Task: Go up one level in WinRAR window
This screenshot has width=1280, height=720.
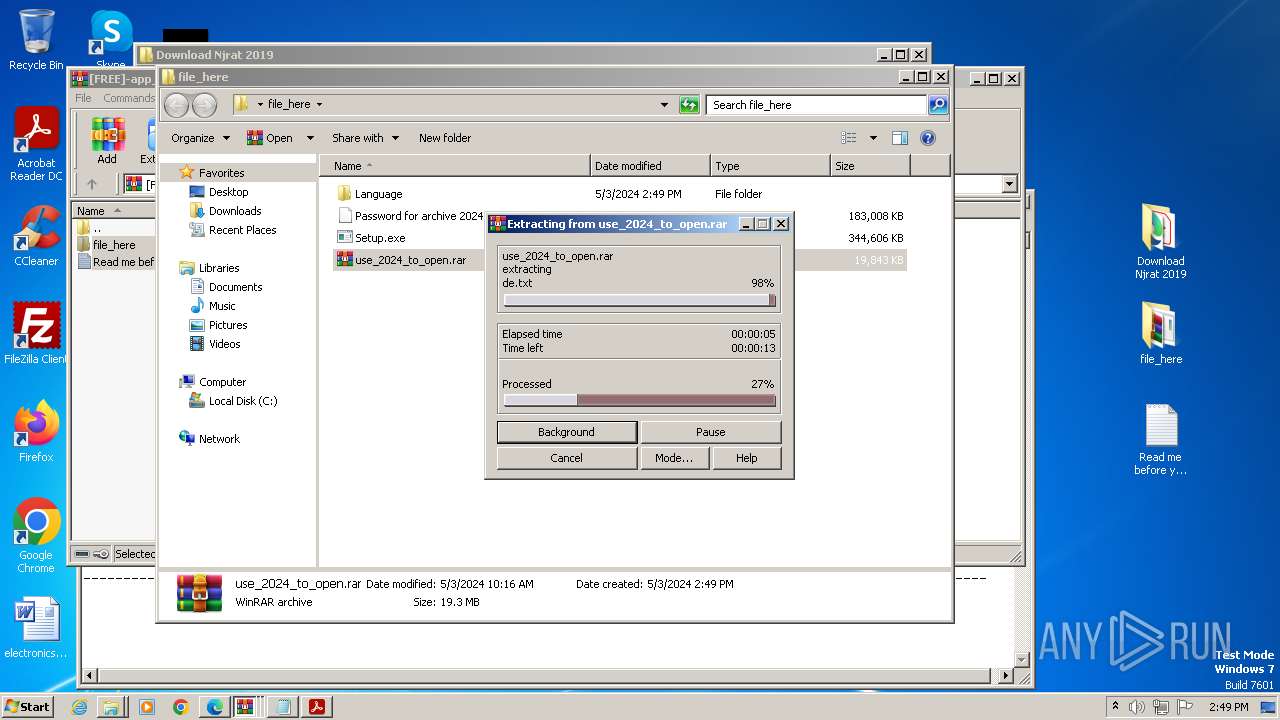Action: pos(92,184)
